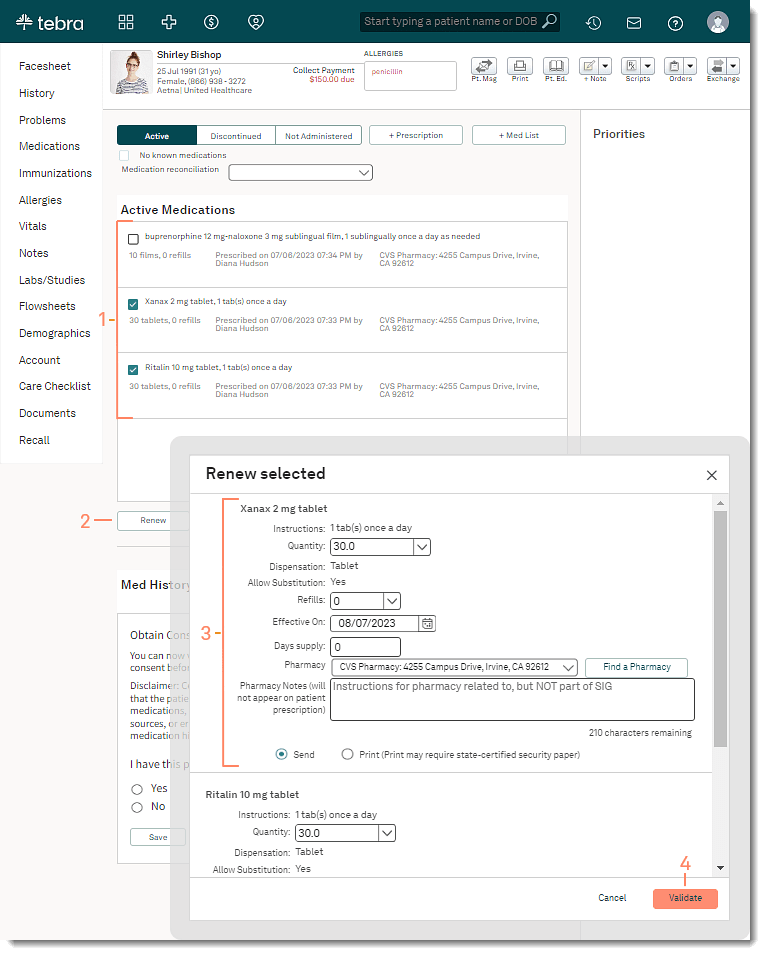Click the Exchange icon

coord(717,66)
